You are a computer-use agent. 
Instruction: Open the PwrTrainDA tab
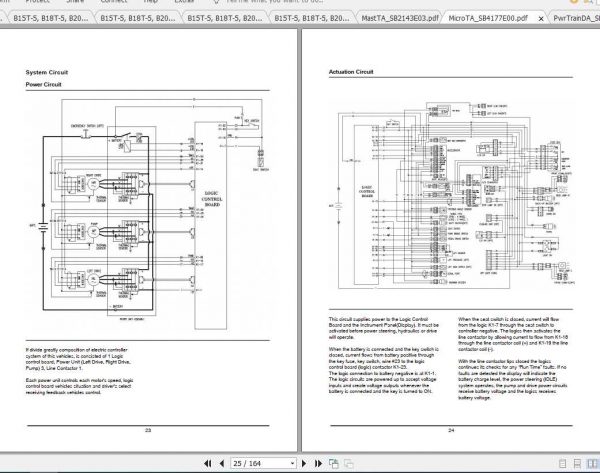coord(576,18)
